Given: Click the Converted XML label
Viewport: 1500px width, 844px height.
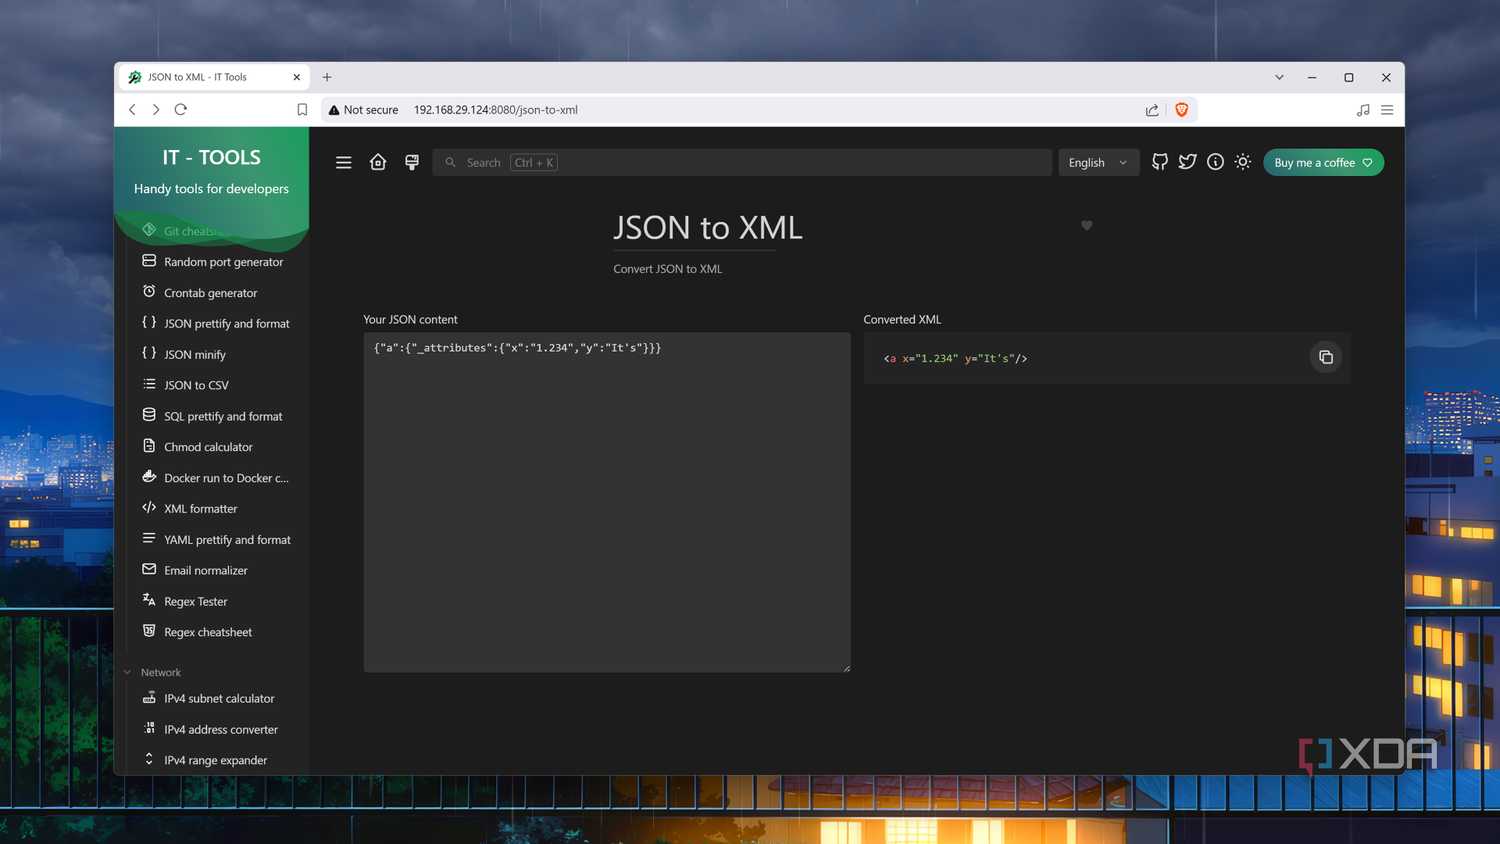Looking at the screenshot, I should (x=902, y=320).
